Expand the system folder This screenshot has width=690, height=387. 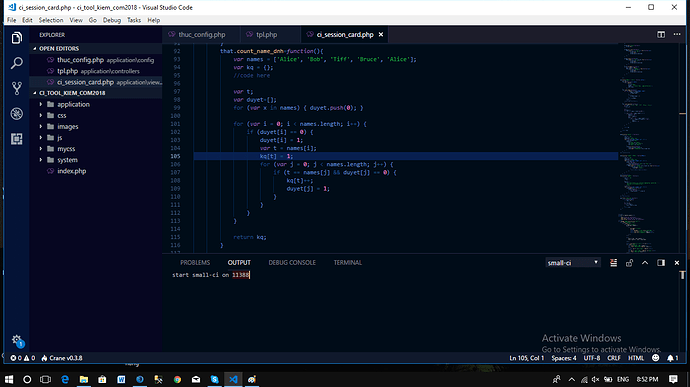click(96, 160)
